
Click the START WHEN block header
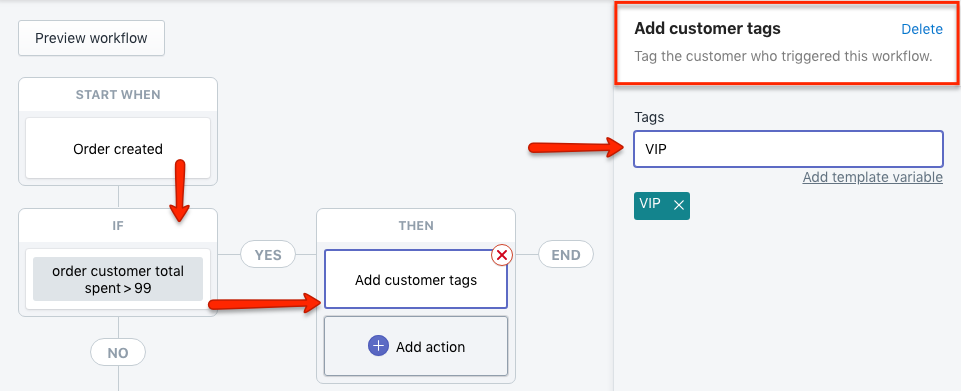[118, 95]
